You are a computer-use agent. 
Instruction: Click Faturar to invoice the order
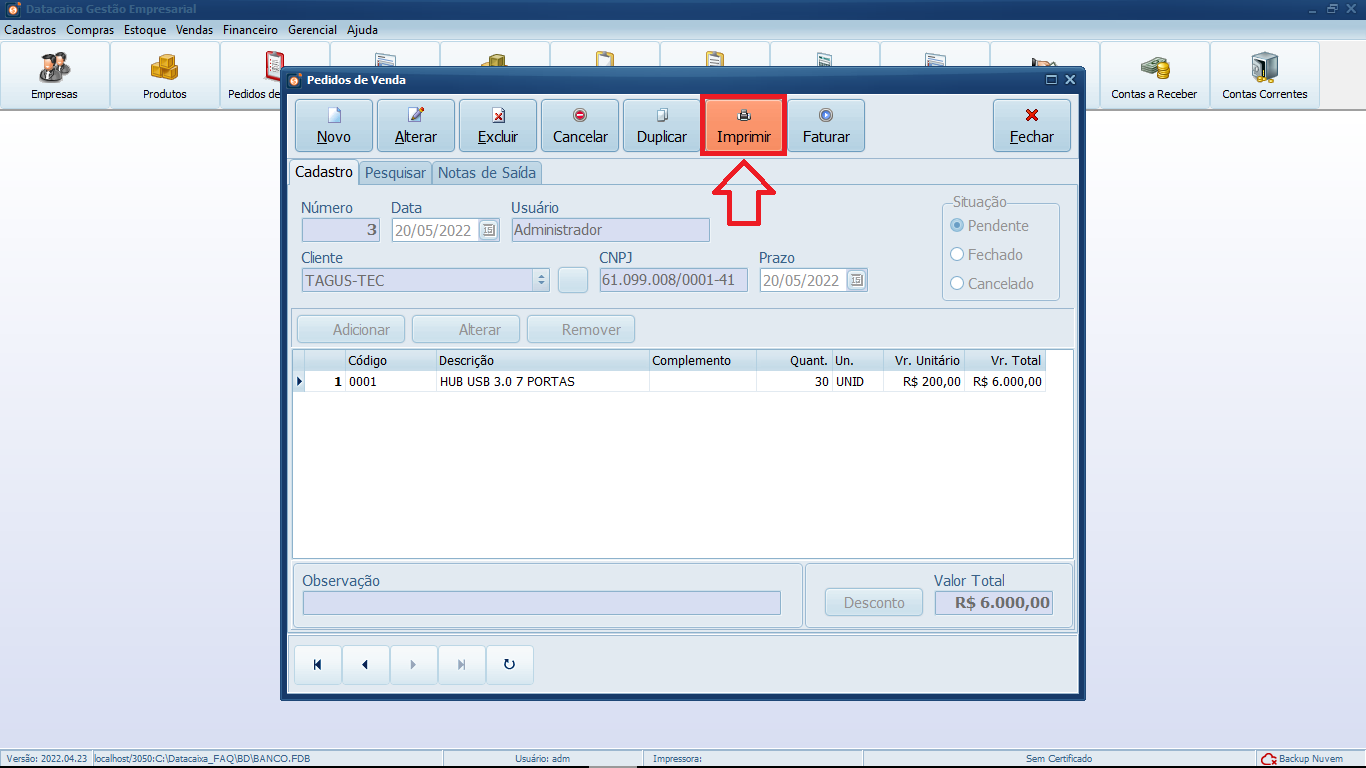pos(825,126)
